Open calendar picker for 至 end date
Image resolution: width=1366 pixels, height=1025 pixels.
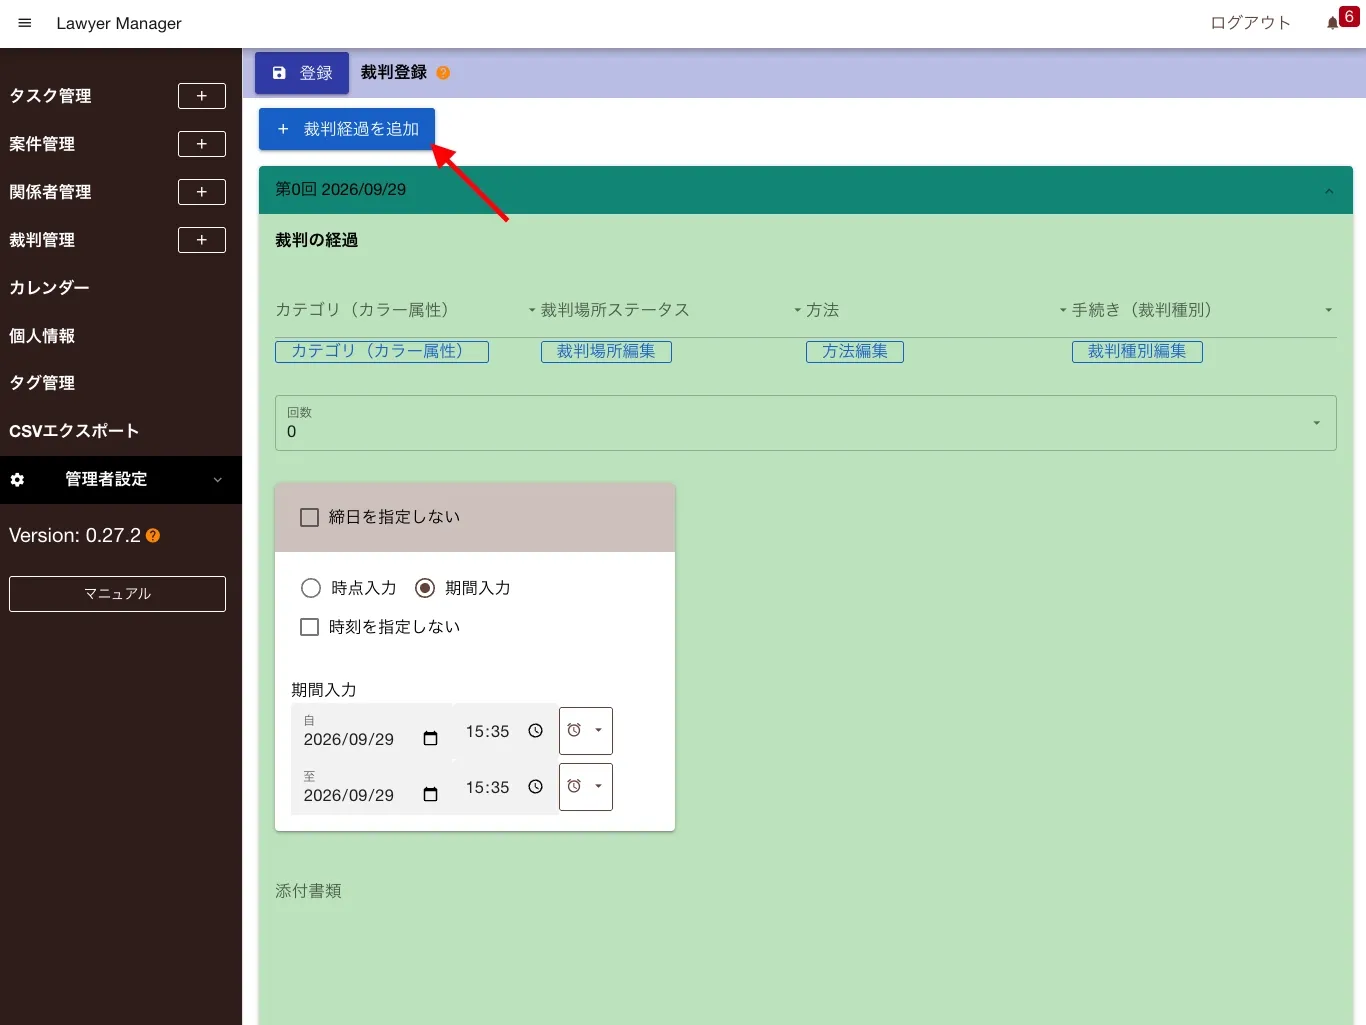click(431, 795)
